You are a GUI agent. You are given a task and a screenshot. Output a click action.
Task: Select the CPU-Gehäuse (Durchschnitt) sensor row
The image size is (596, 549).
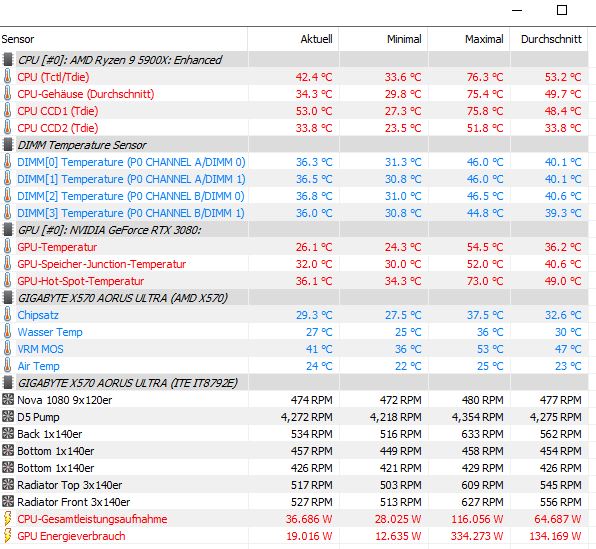[294, 94]
